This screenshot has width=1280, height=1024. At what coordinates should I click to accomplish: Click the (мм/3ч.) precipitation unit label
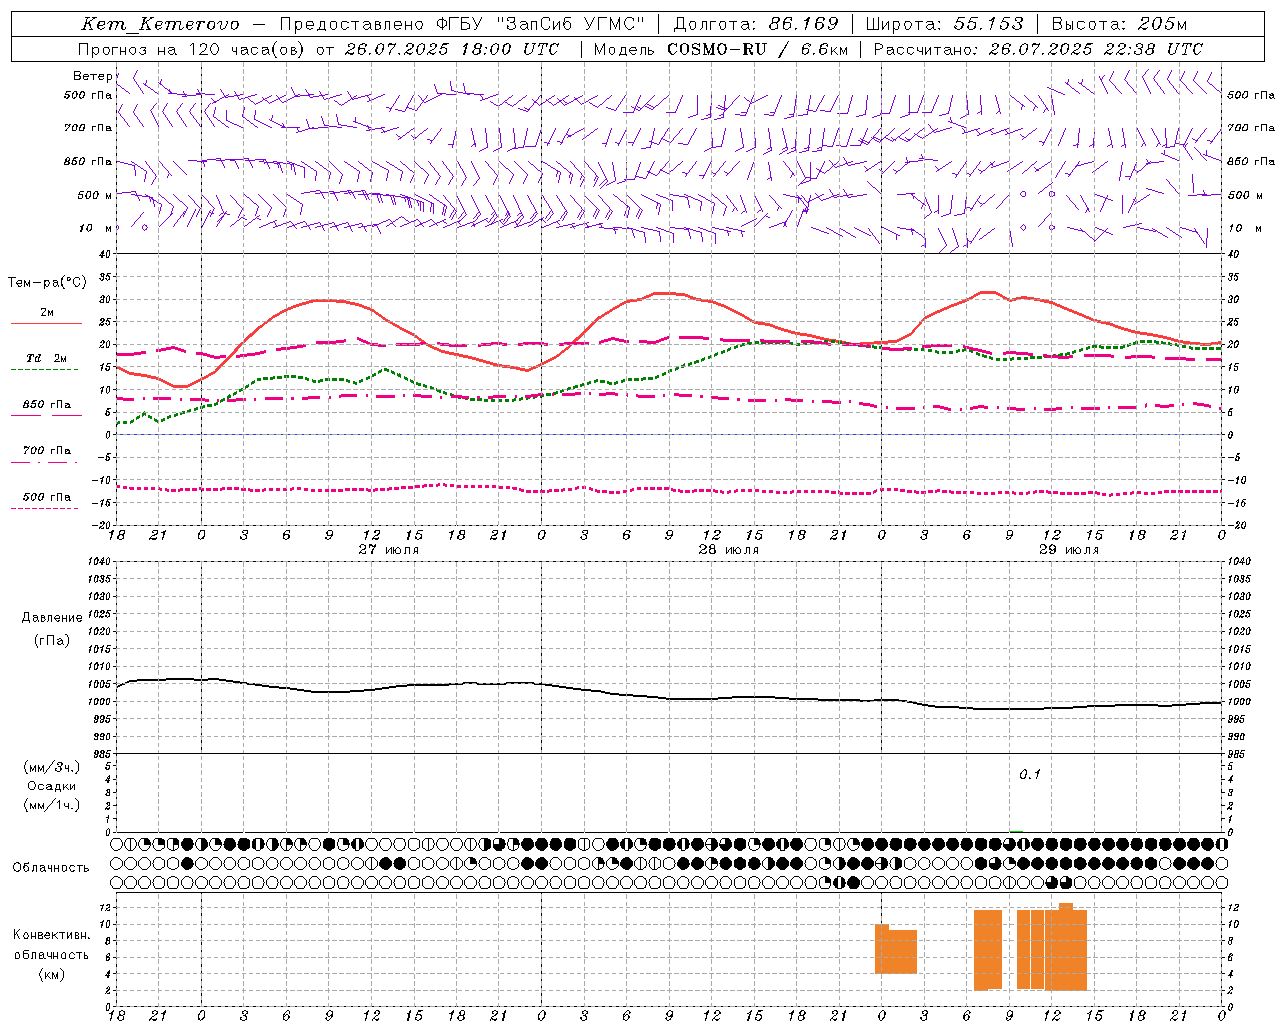(52, 767)
